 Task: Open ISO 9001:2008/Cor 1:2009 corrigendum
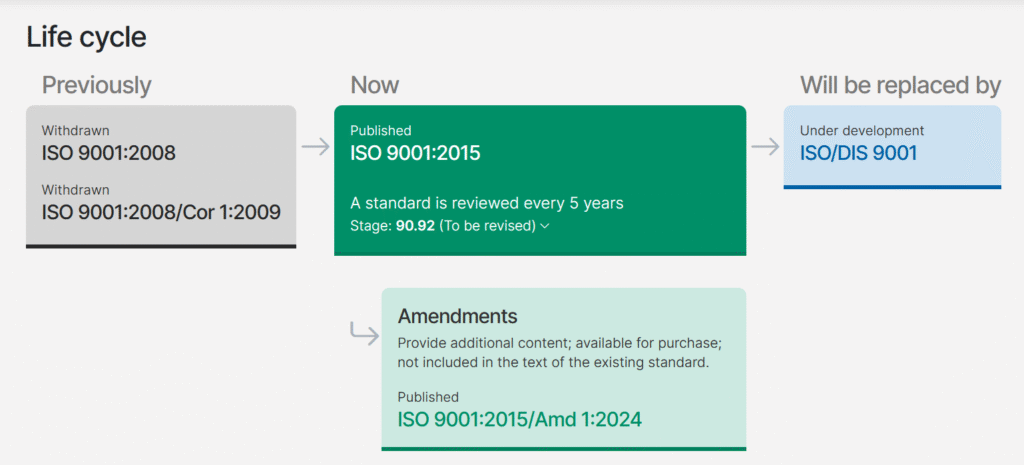[161, 212]
